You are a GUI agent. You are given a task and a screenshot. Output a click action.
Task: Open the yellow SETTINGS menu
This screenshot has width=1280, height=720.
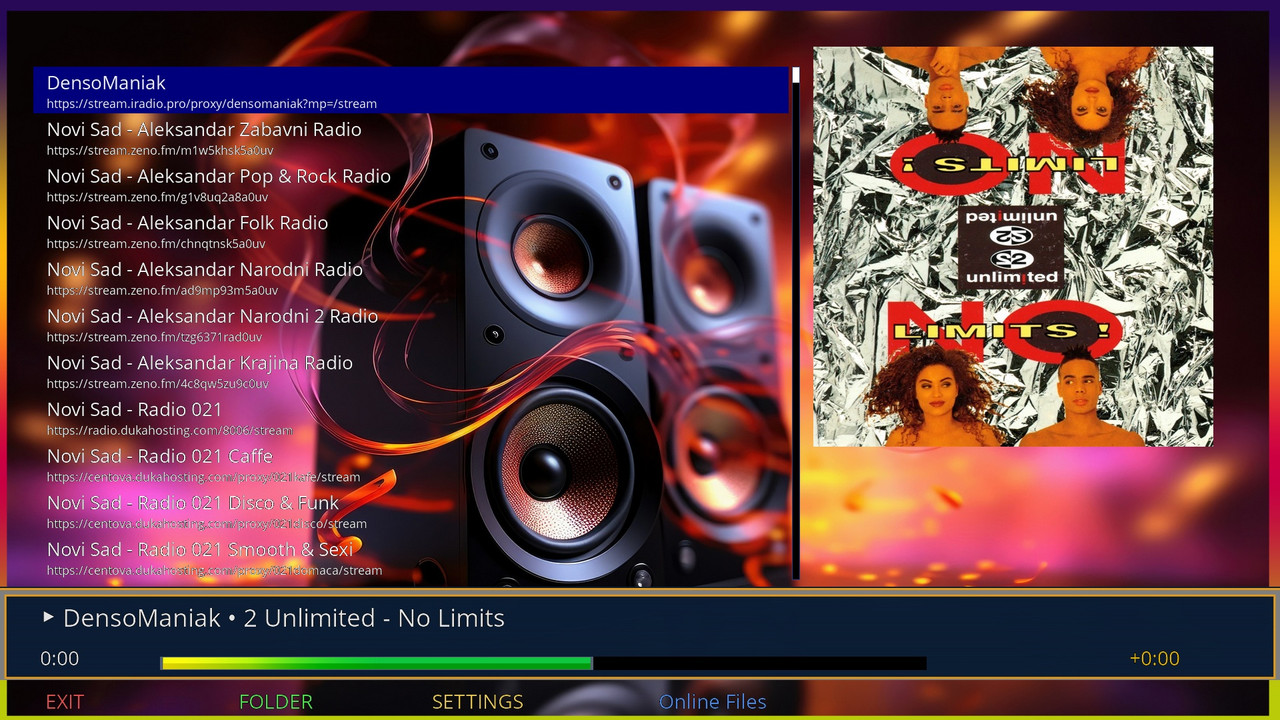(477, 702)
